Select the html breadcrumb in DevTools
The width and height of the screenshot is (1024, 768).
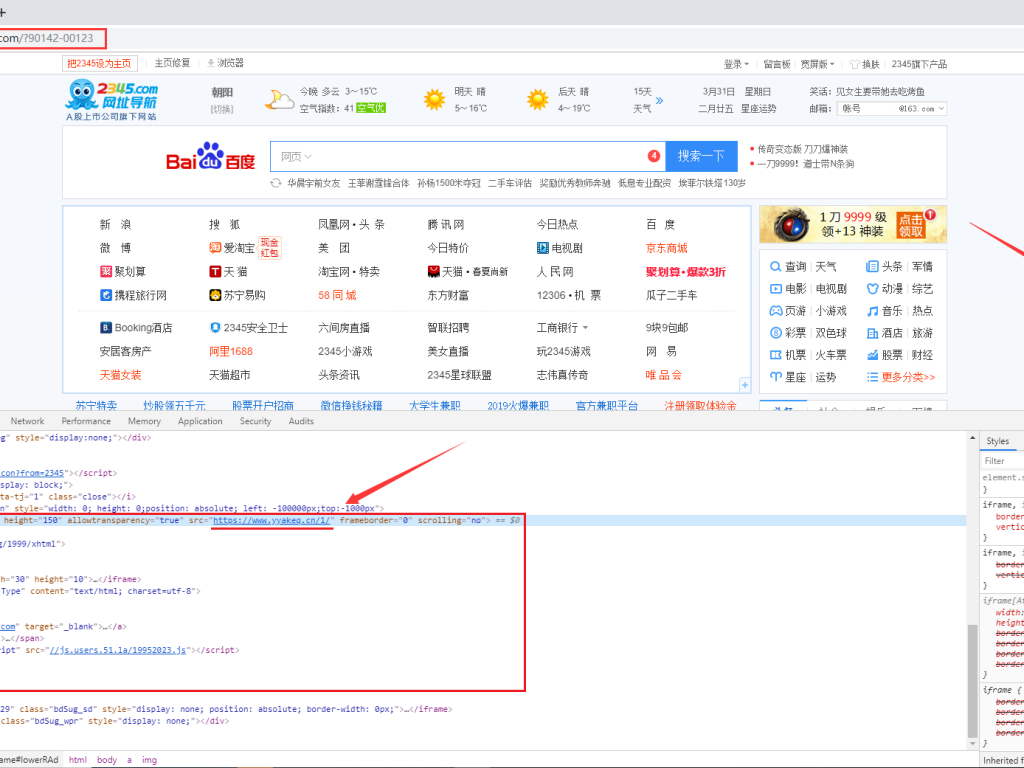(x=78, y=760)
